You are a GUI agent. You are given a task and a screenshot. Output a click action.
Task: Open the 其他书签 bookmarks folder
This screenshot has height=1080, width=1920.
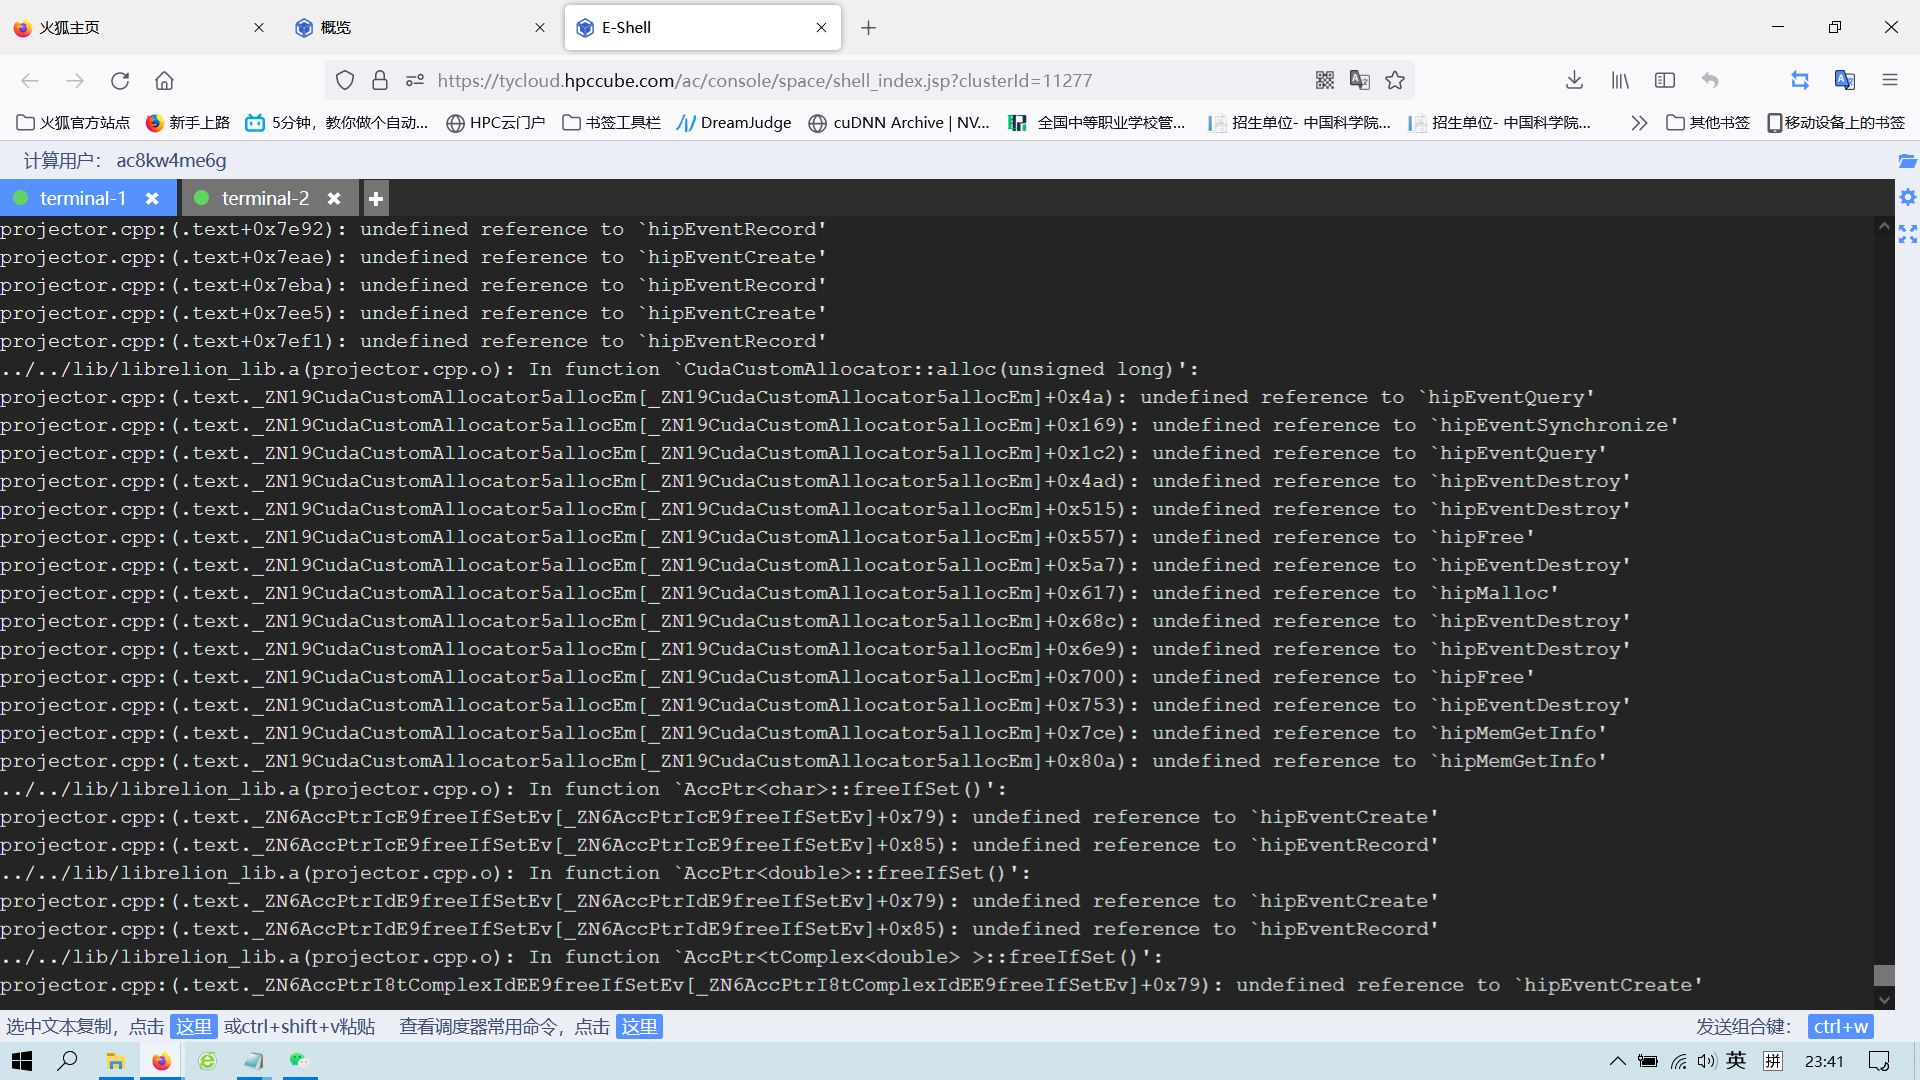[x=1708, y=123]
